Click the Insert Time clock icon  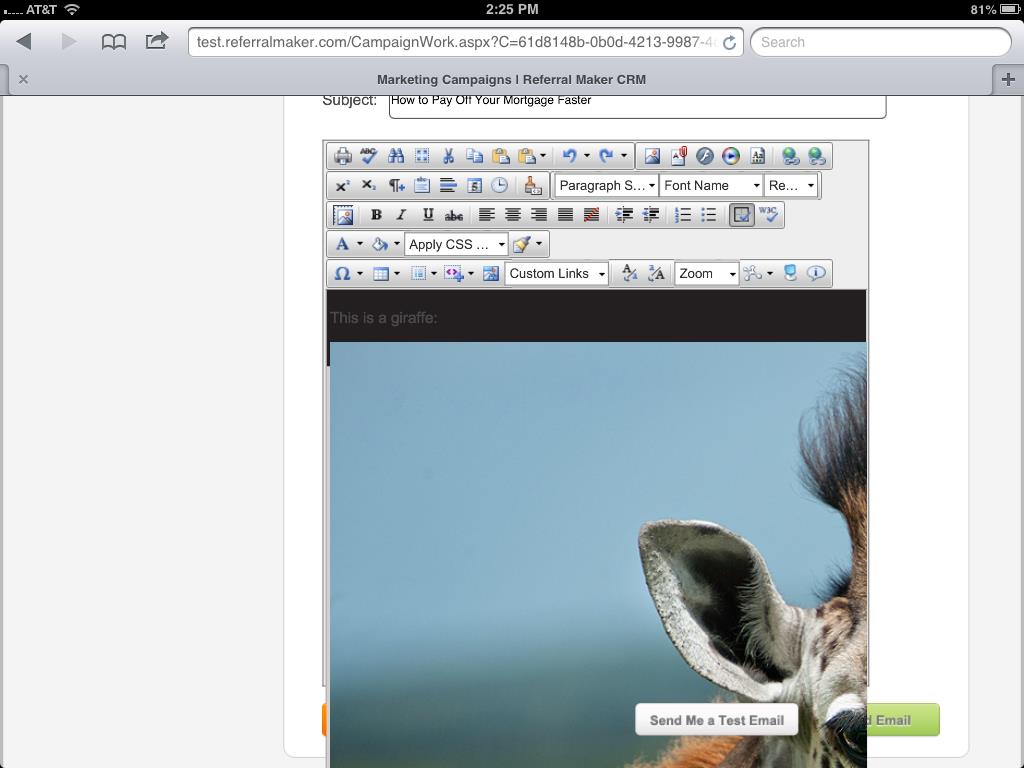(500, 185)
